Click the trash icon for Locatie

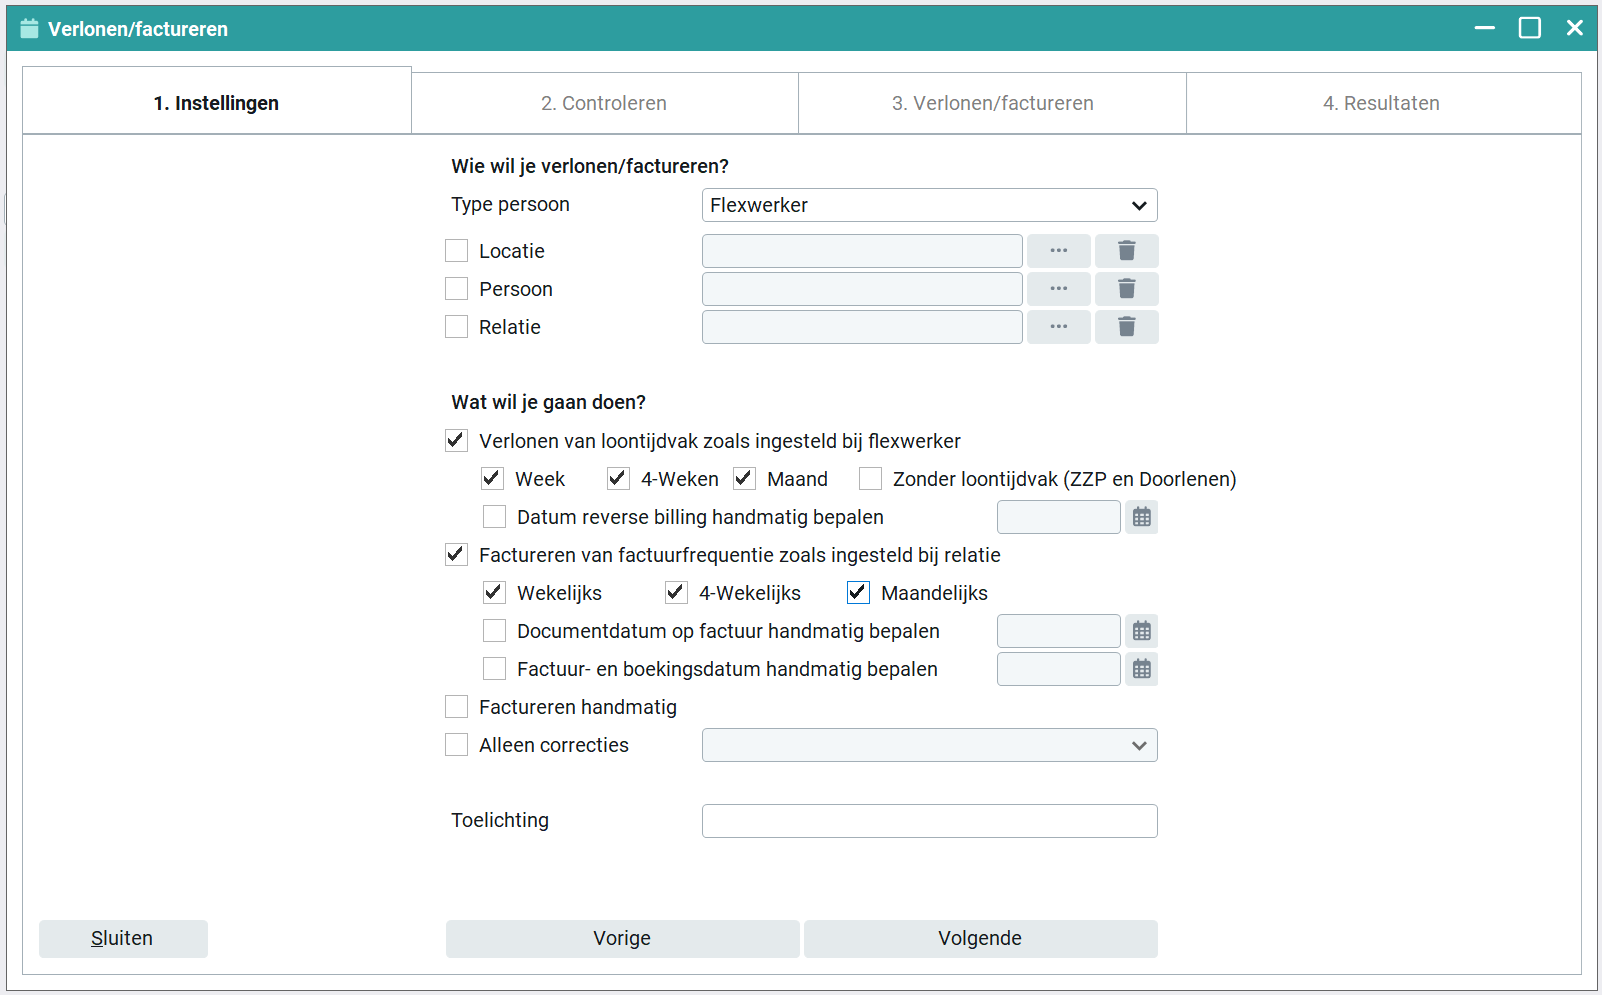point(1126,251)
